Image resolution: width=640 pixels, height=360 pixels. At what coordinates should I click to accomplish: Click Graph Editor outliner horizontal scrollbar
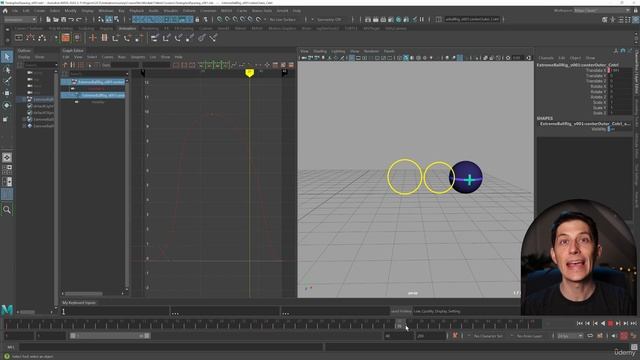tap(84, 293)
